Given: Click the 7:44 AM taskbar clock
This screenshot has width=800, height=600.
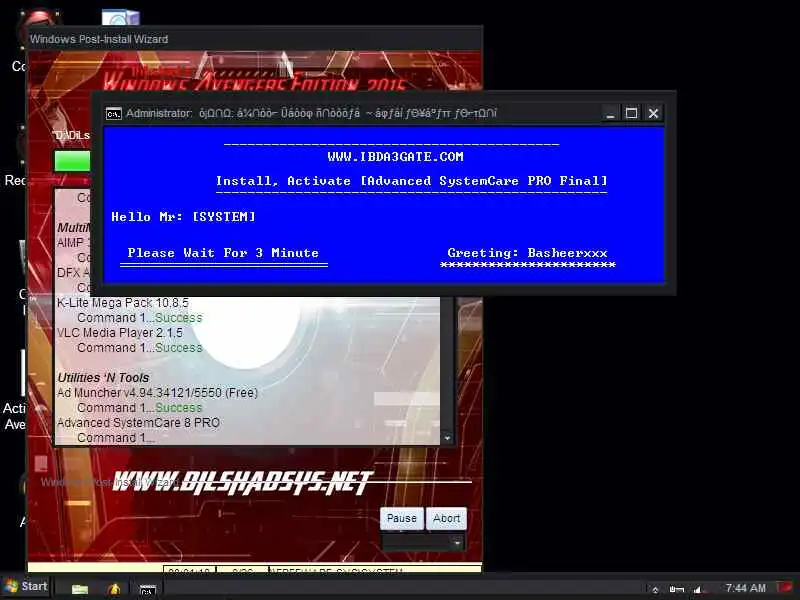Looking at the screenshot, I should 745,588.
